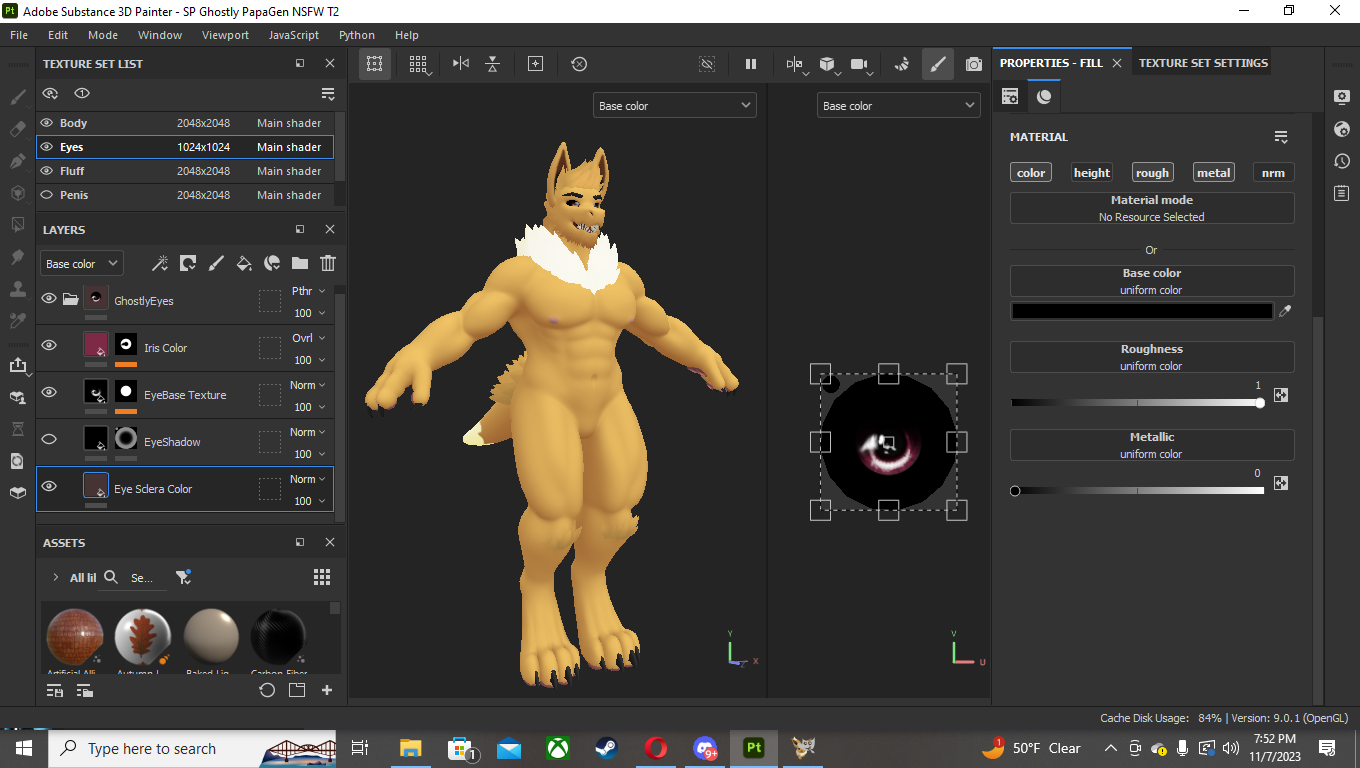Switch to the Texture Set Settings tab

coord(1202,63)
